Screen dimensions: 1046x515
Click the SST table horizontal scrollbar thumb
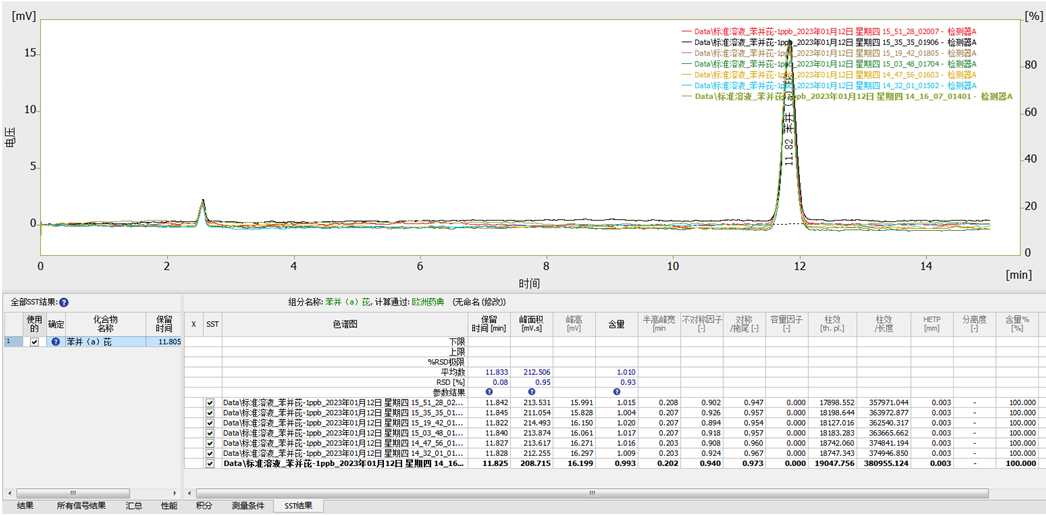pyautogui.click(x=591, y=493)
